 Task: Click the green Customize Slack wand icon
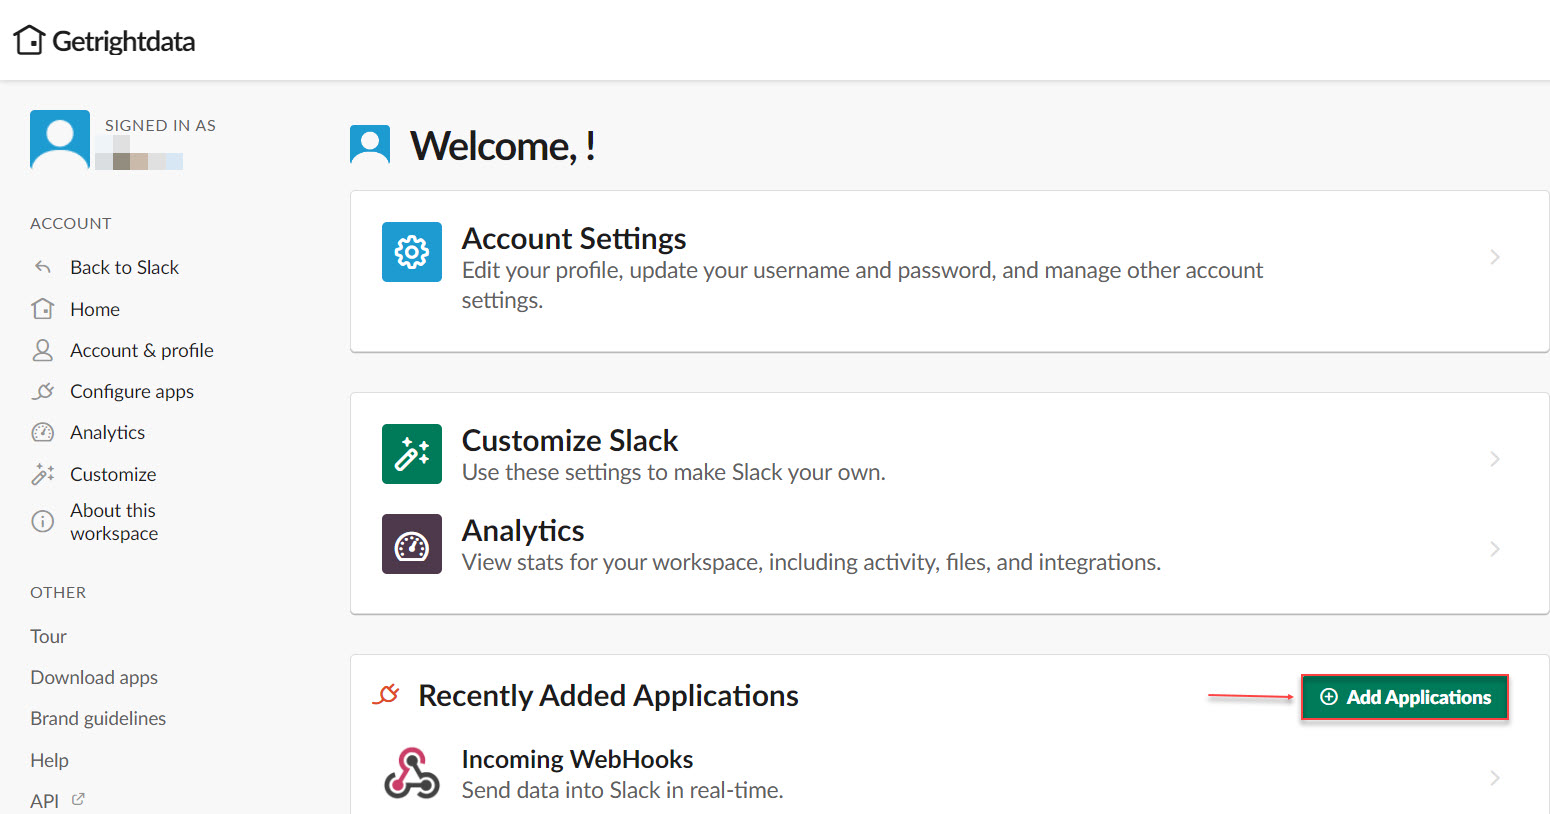[412, 454]
